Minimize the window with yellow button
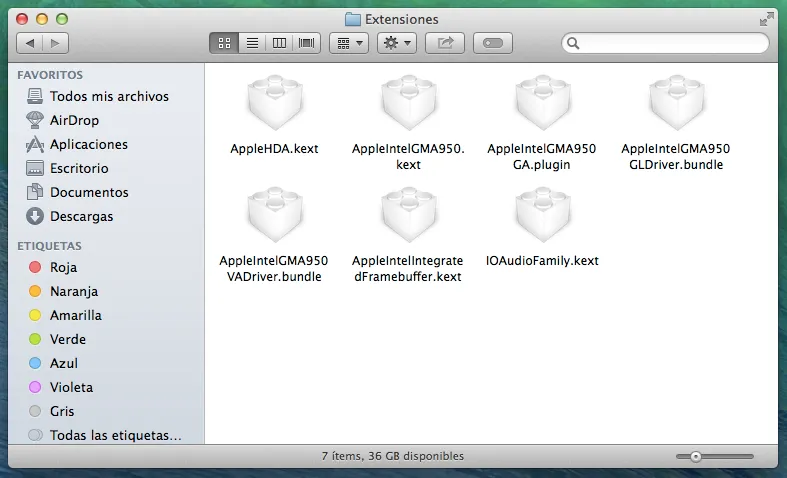787x478 pixels. point(42,19)
